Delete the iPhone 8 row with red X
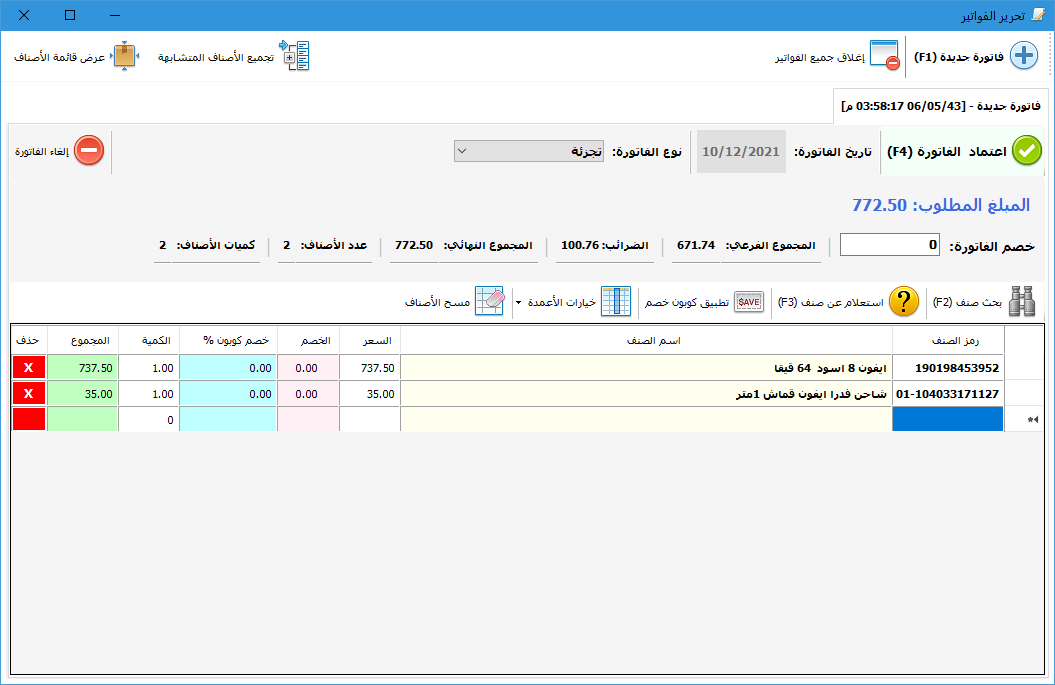1055x685 pixels. (x=29, y=368)
